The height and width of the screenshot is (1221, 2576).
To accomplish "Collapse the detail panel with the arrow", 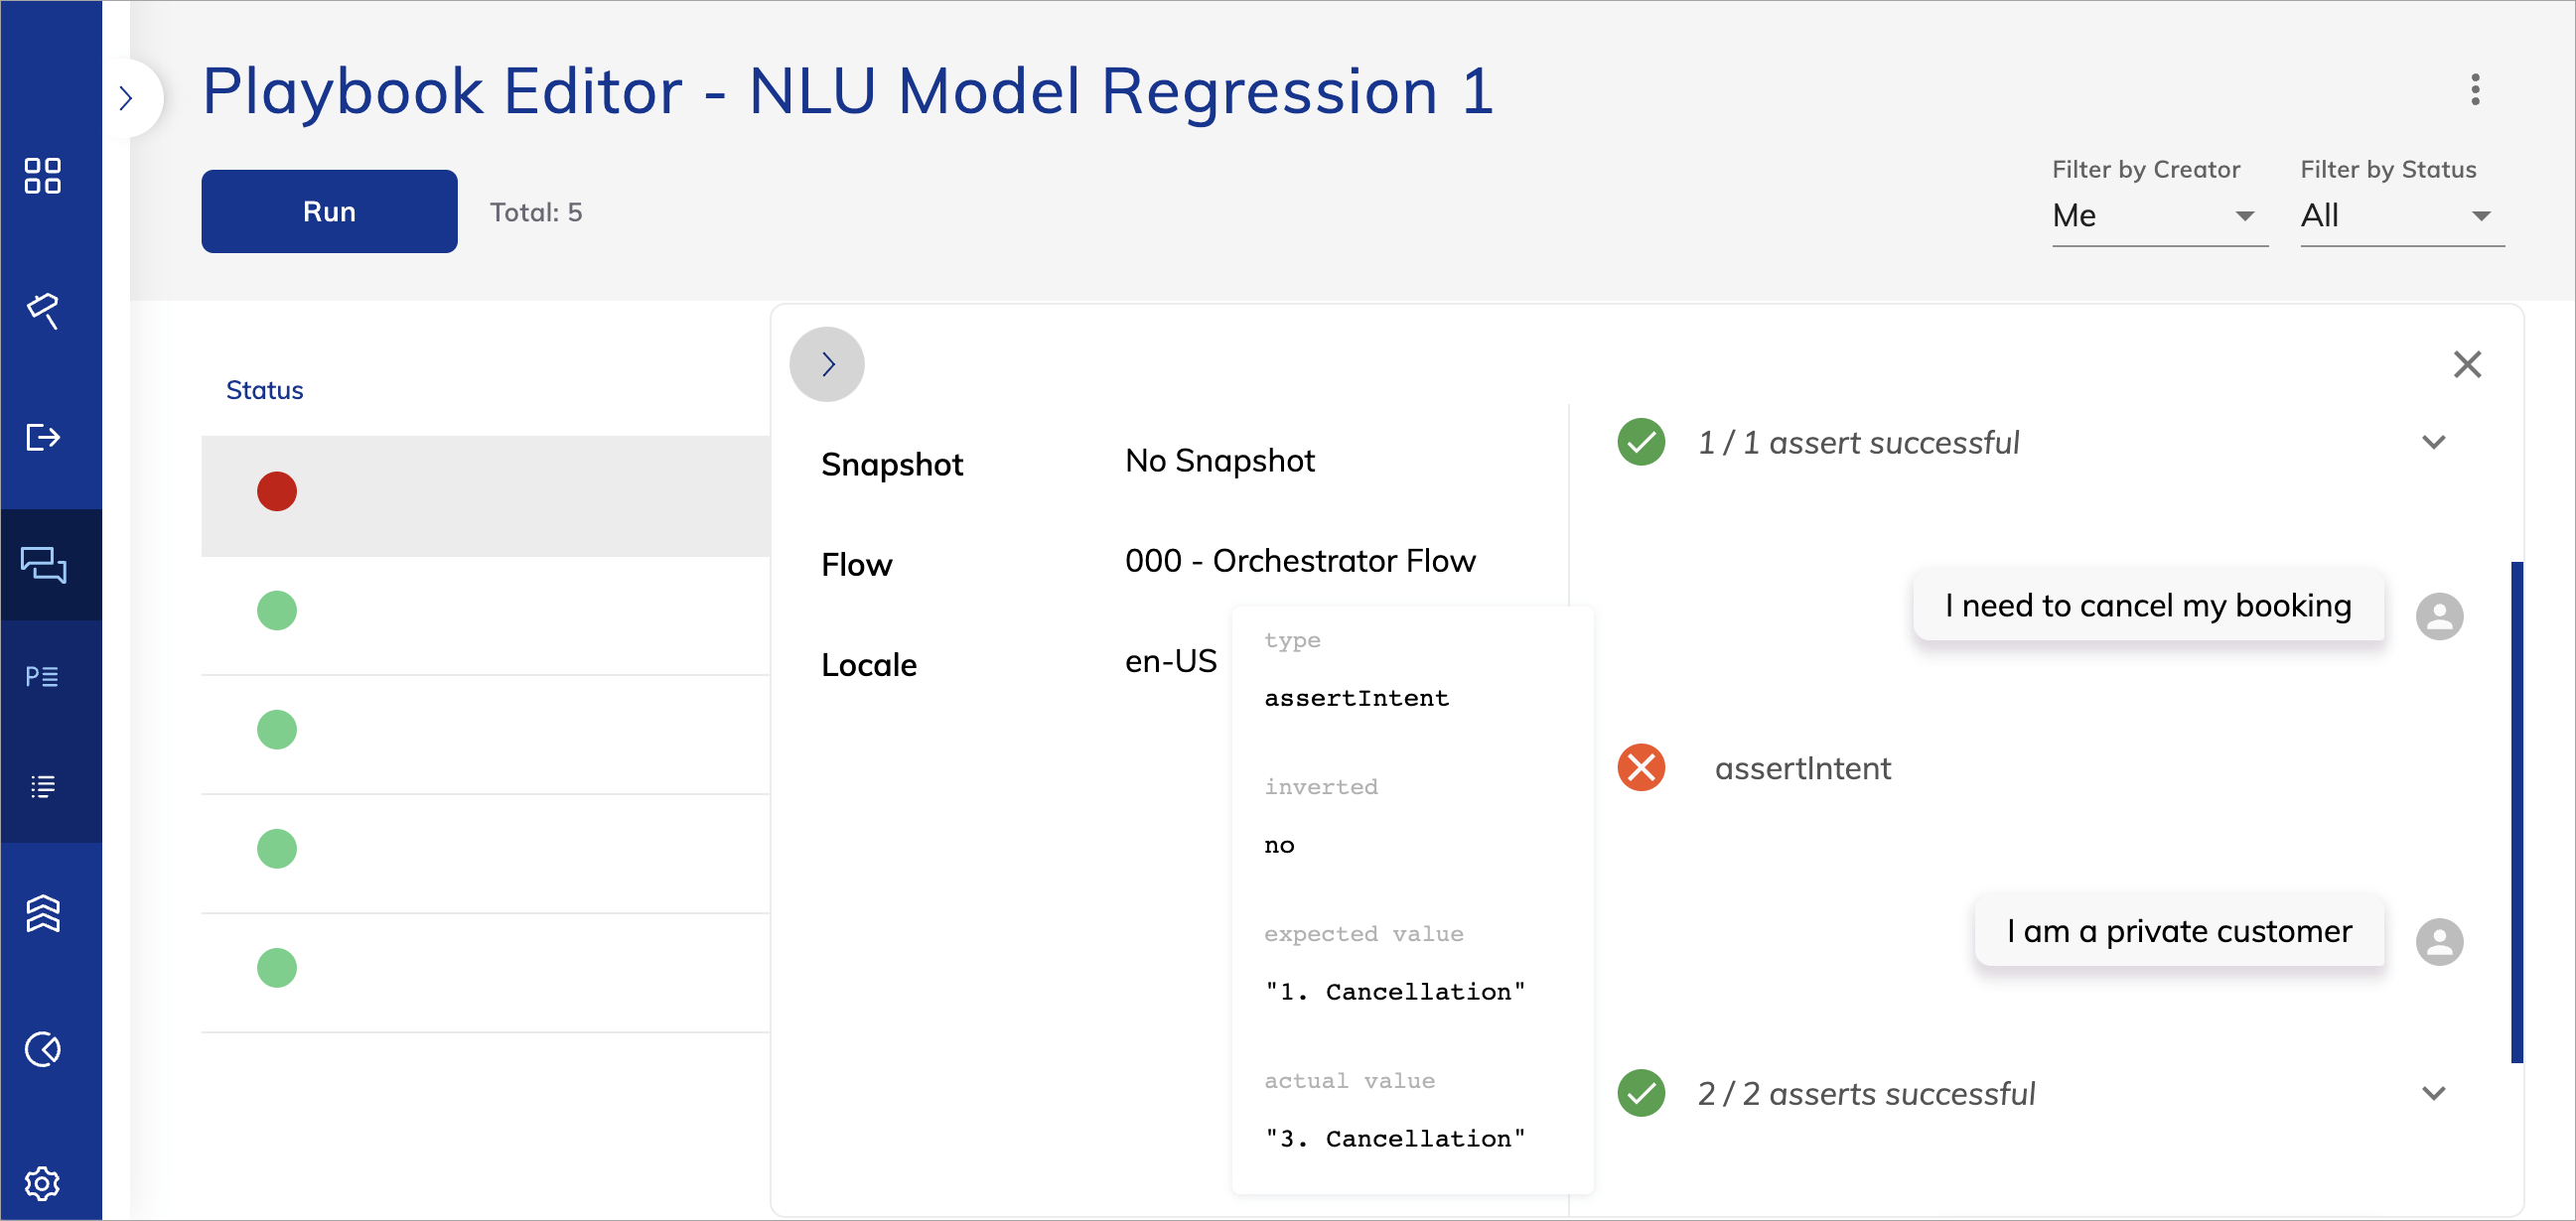I will click(826, 364).
